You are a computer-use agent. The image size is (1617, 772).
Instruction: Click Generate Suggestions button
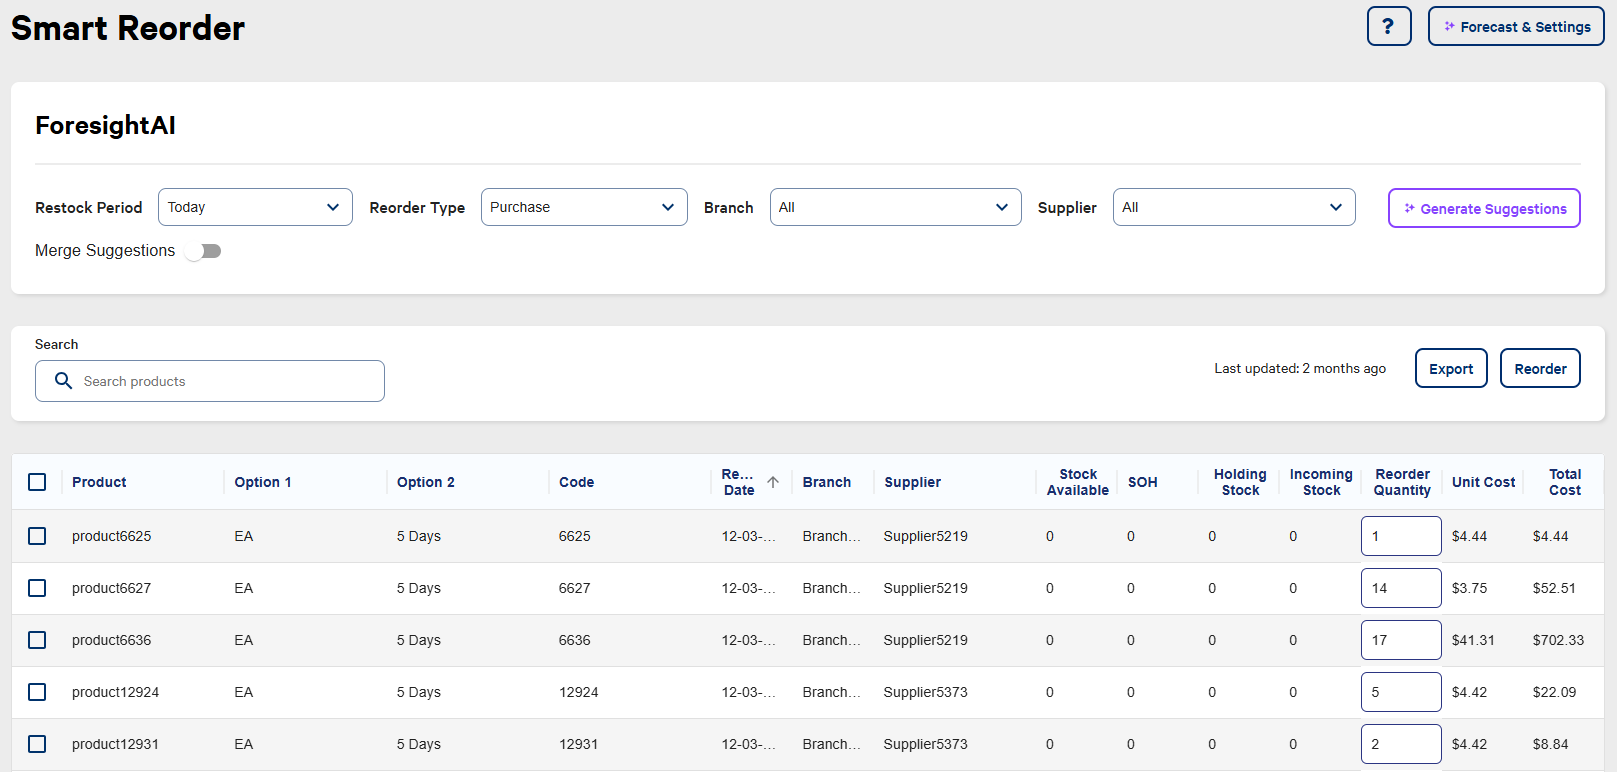point(1484,208)
